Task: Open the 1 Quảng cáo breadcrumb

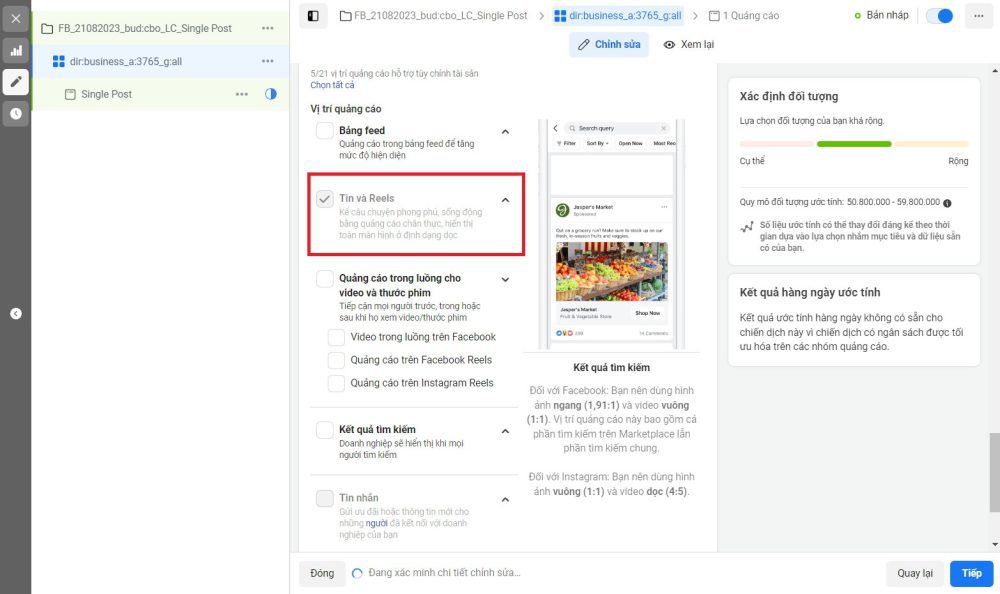Action: [x=744, y=15]
